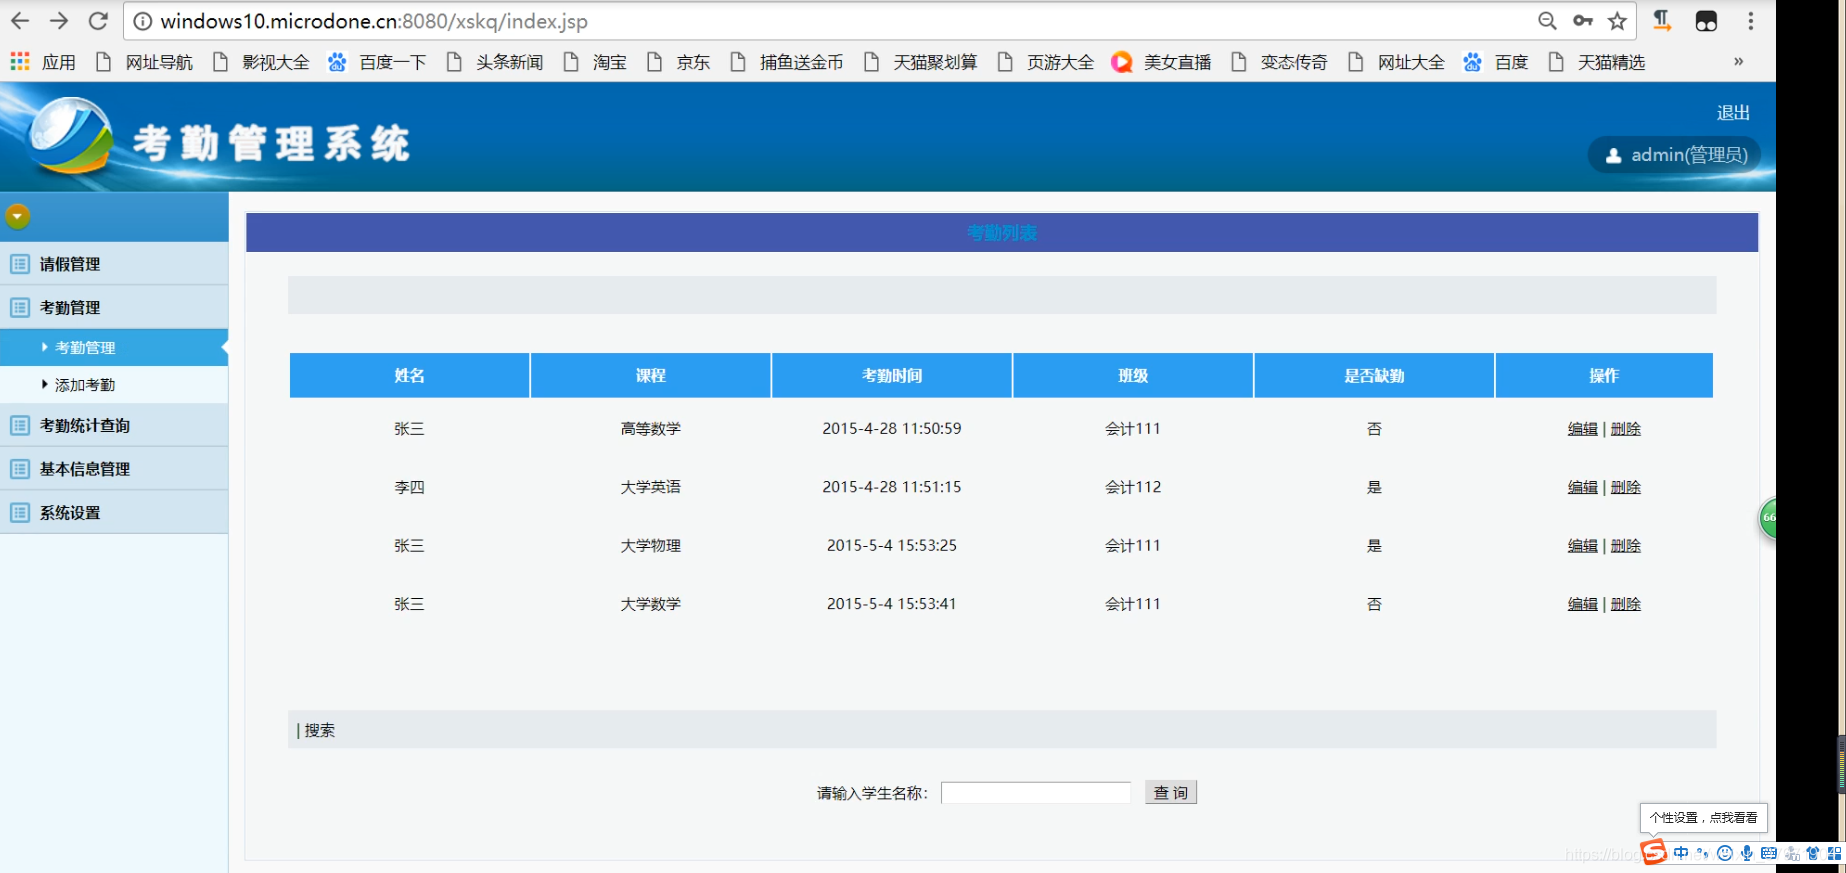The width and height of the screenshot is (1846, 873).
Task: Show more bookmarks with » chevron
Action: tap(1738, 62)
